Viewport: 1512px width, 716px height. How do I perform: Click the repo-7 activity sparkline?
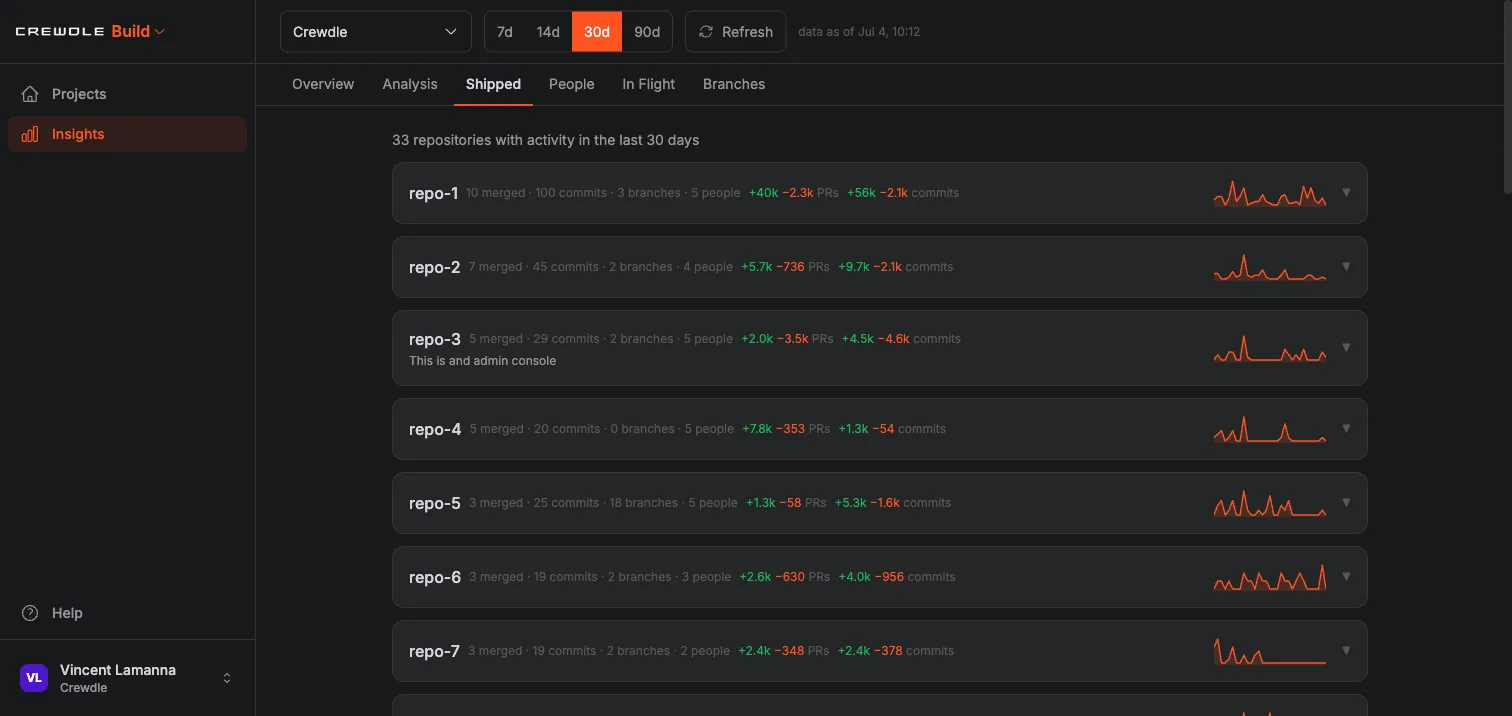(1270, 651)
